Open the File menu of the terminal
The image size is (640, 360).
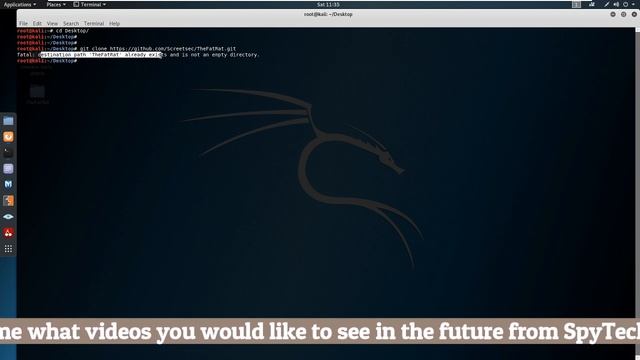[23, 24]
